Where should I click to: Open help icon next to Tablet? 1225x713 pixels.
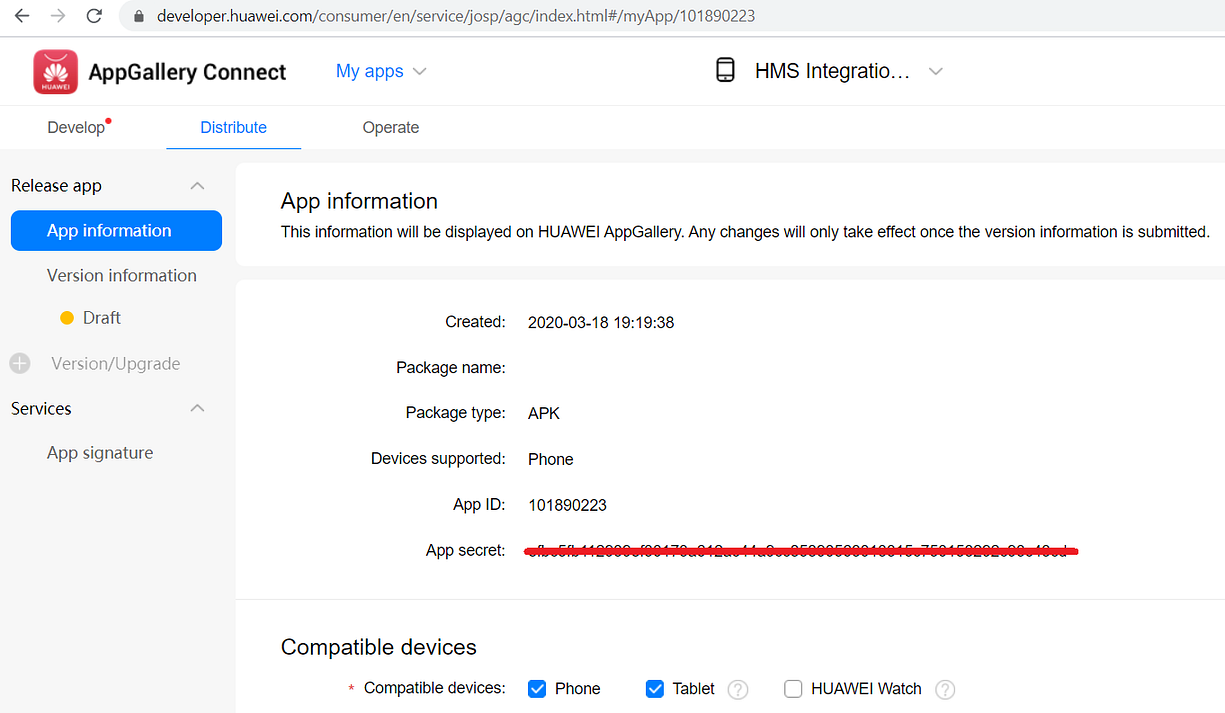738,689
